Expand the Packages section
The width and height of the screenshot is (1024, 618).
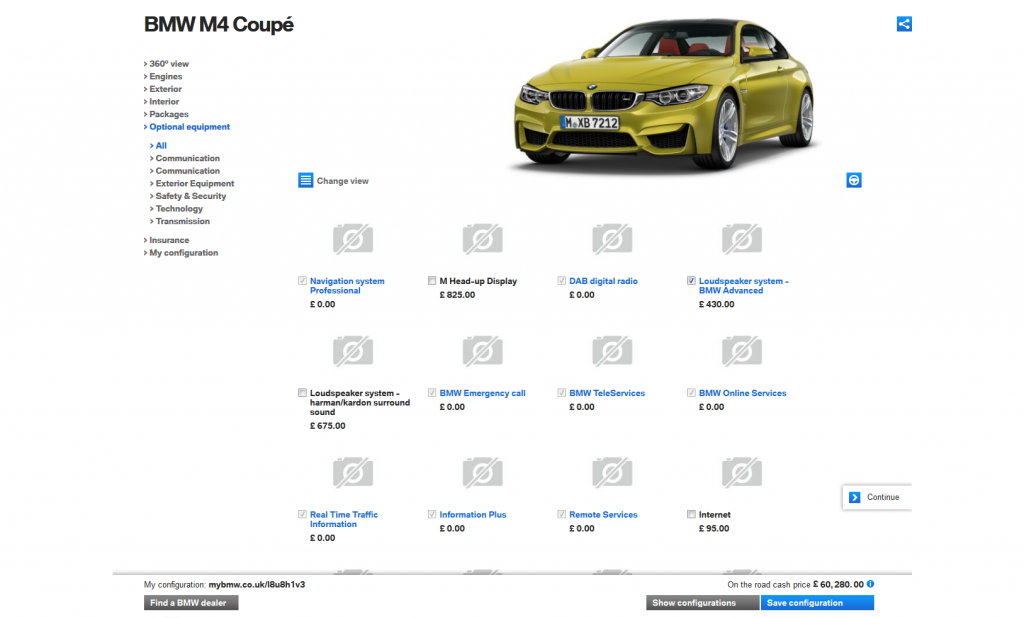(168, 114)
